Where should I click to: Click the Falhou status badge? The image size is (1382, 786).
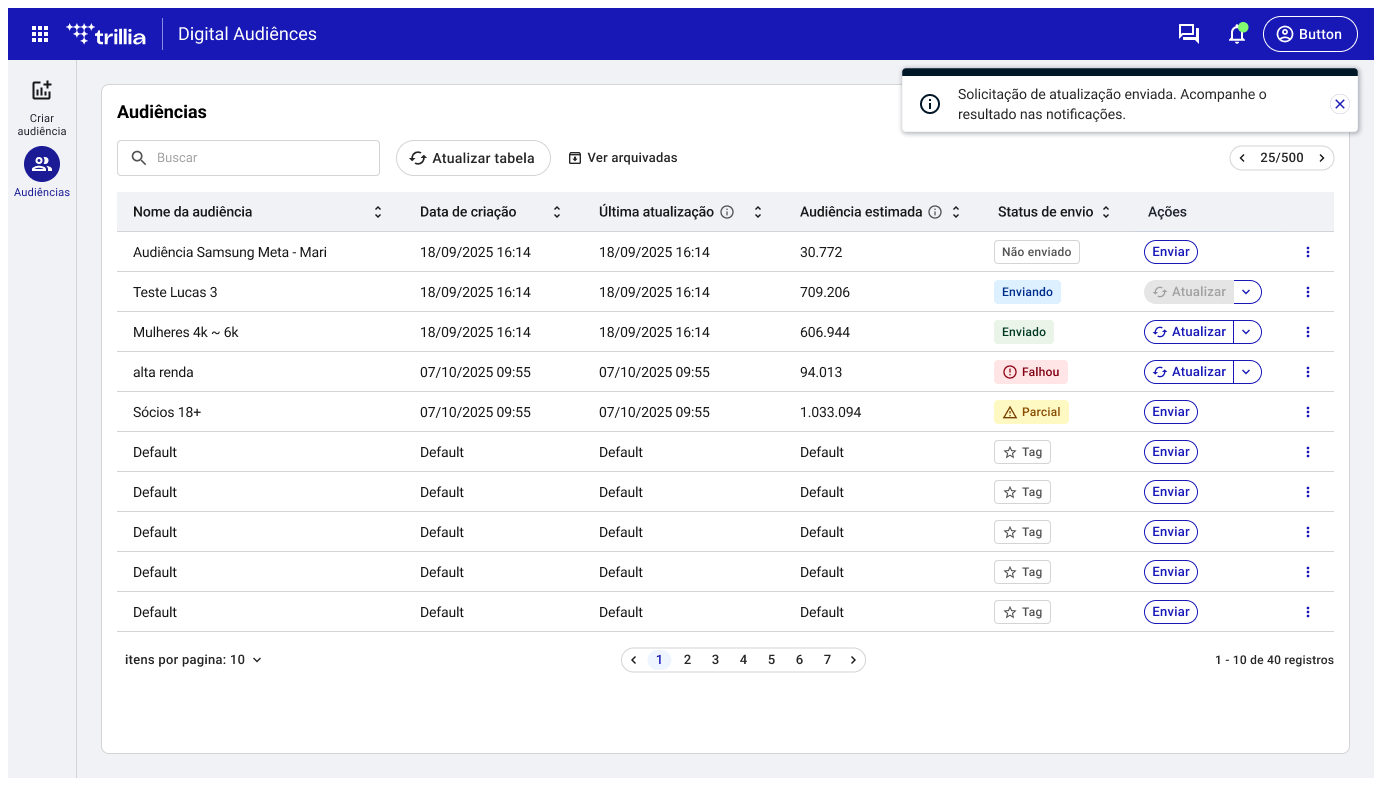1031,372
